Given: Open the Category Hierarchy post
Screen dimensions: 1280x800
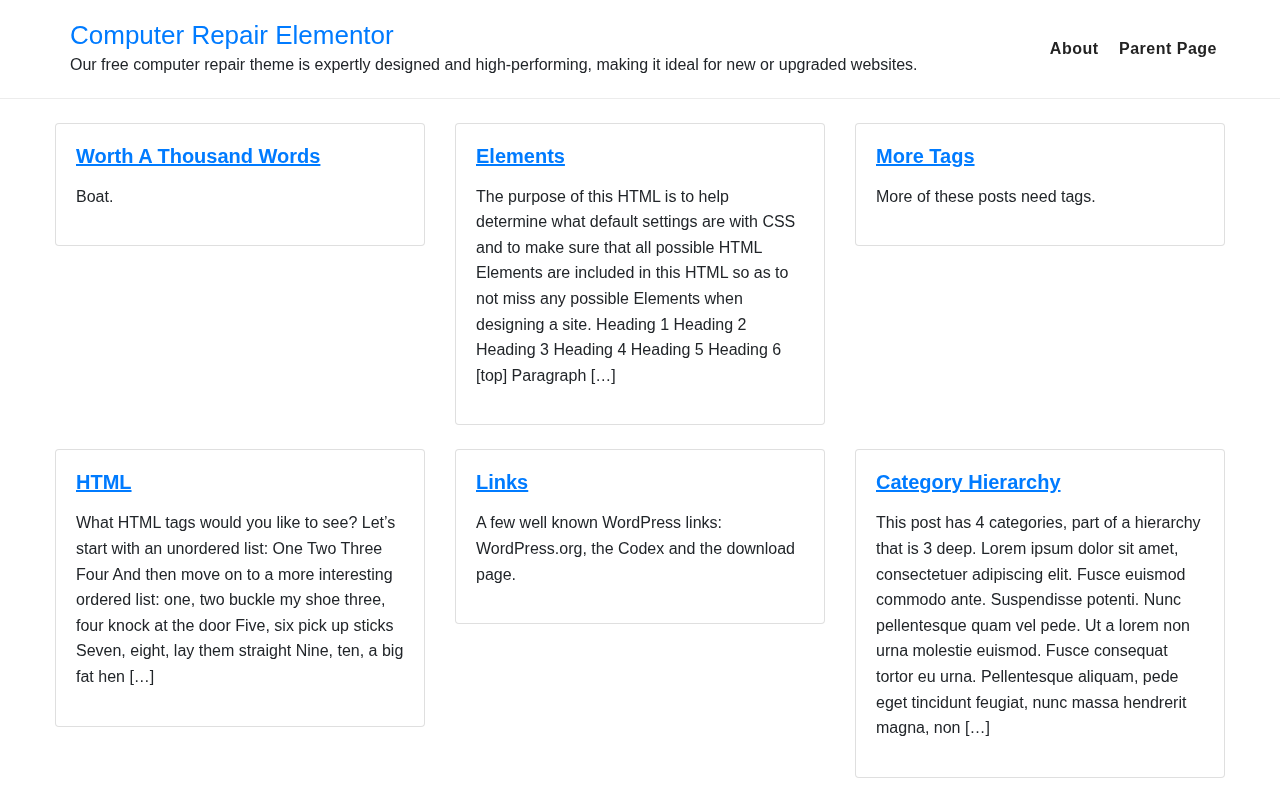Looking at the screenshot, I should 968,482.
